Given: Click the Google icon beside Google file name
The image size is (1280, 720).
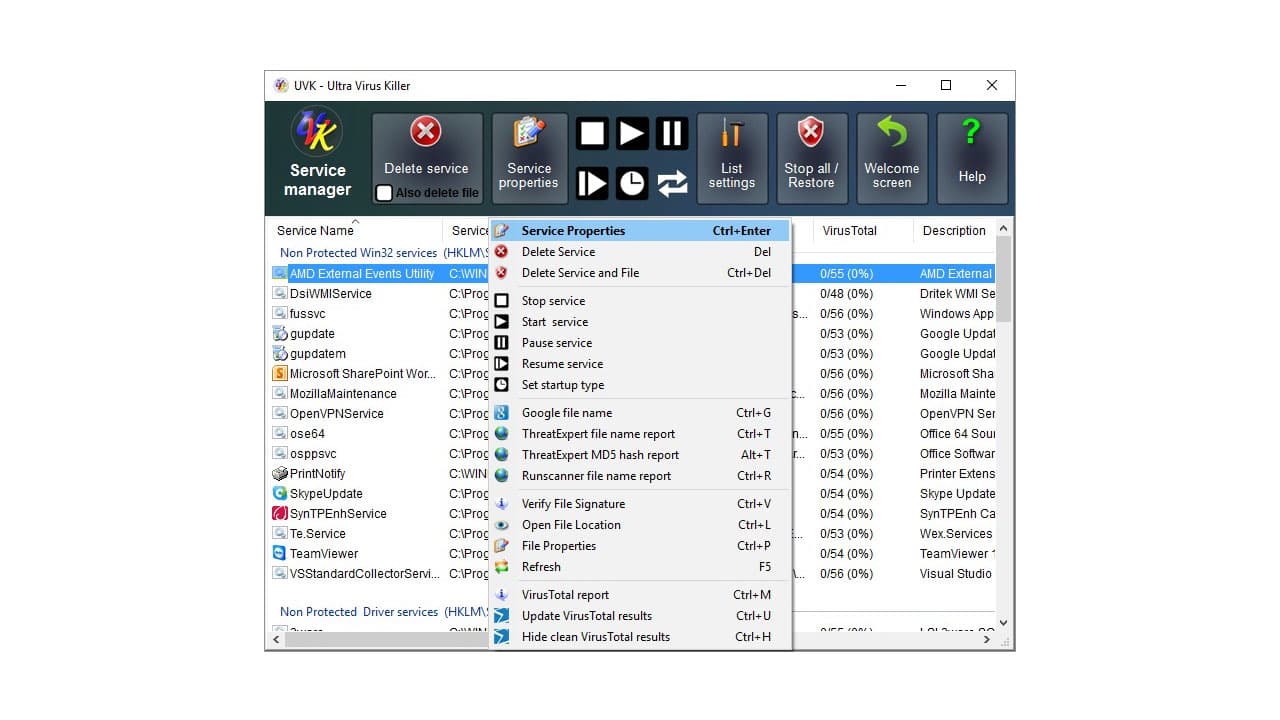Looking at the screenshot, I should tap(503, 412).
